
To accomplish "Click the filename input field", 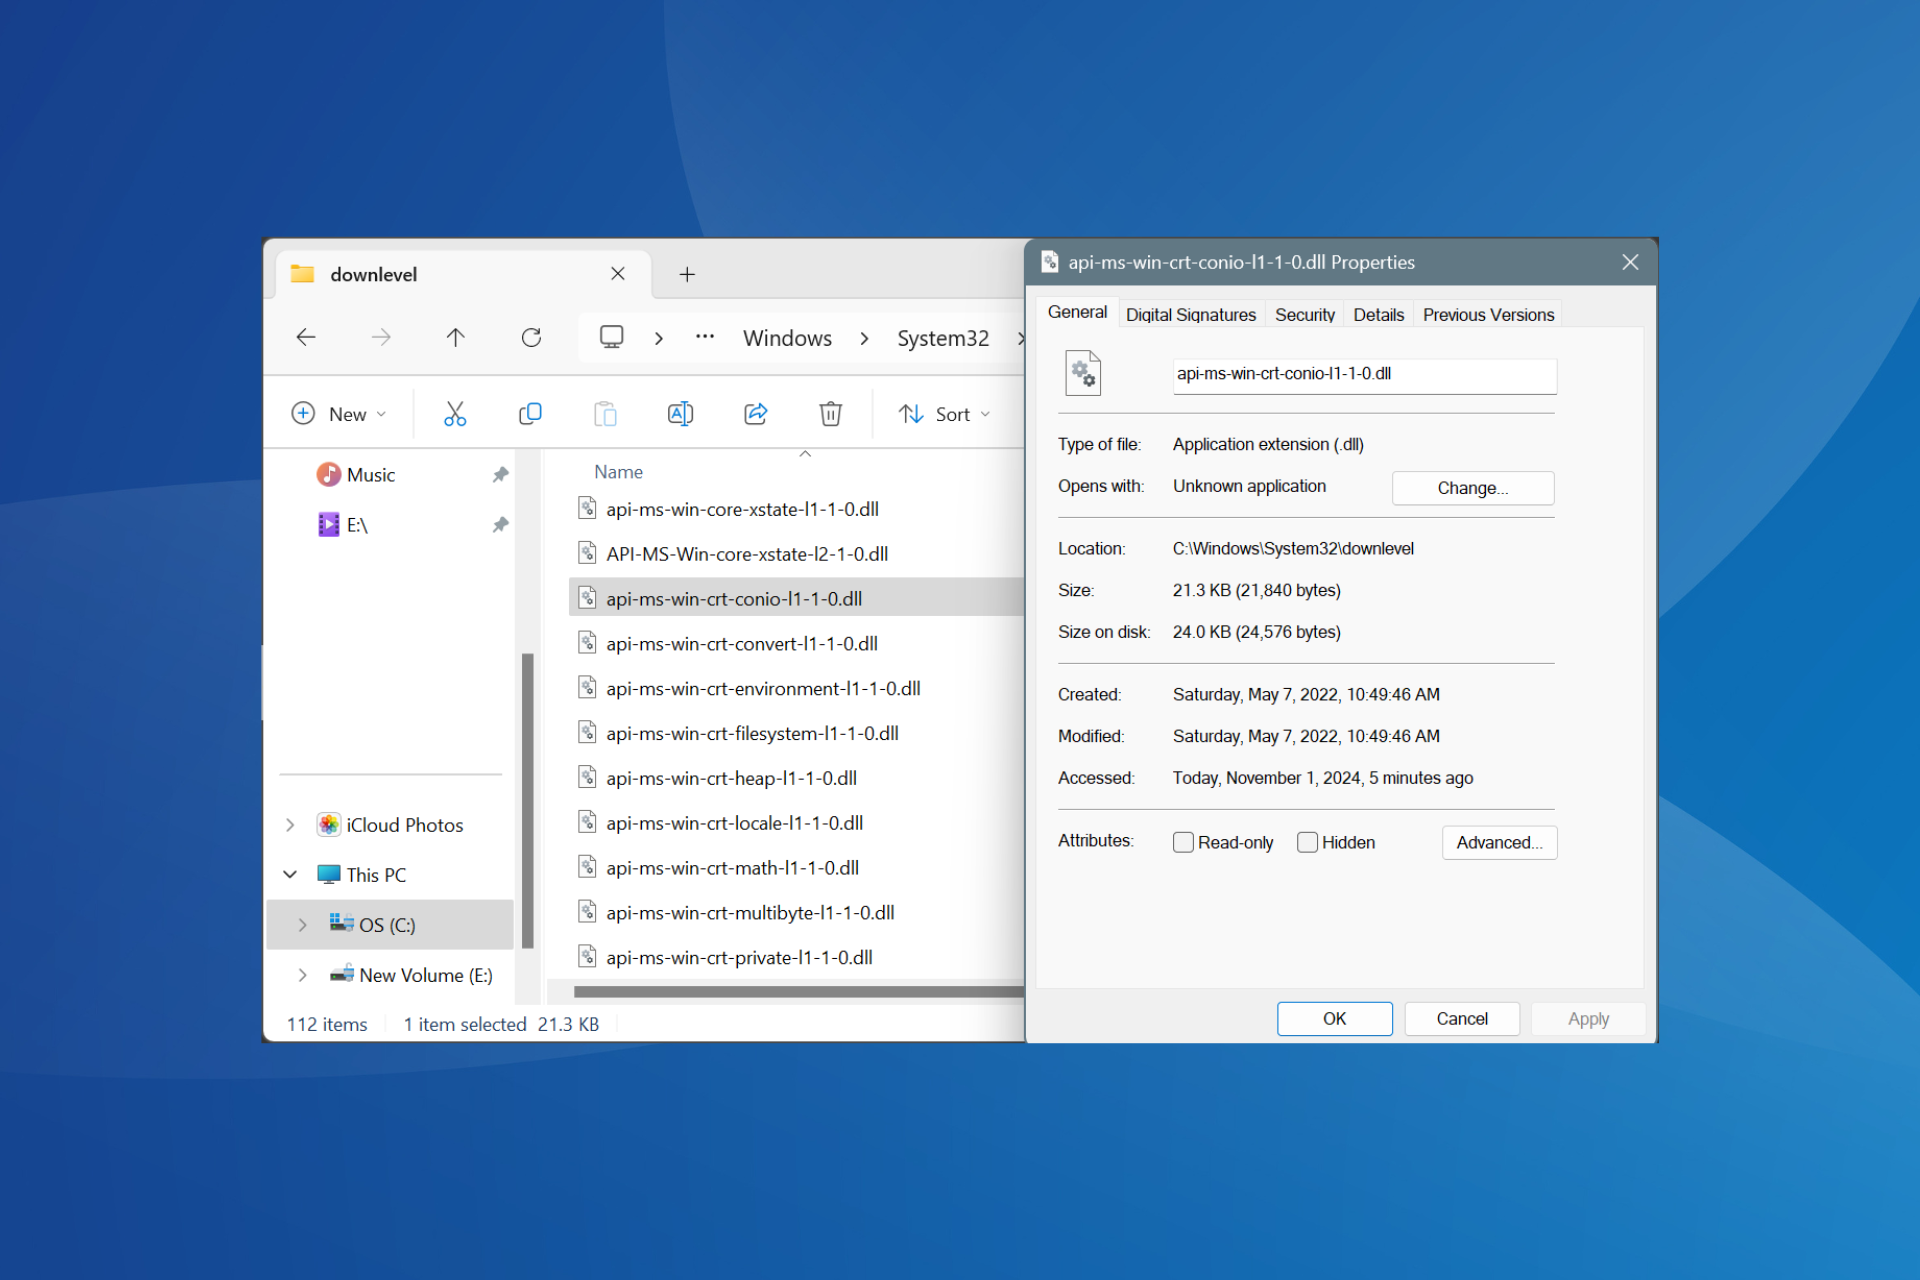I will [x=1356, y=371].
